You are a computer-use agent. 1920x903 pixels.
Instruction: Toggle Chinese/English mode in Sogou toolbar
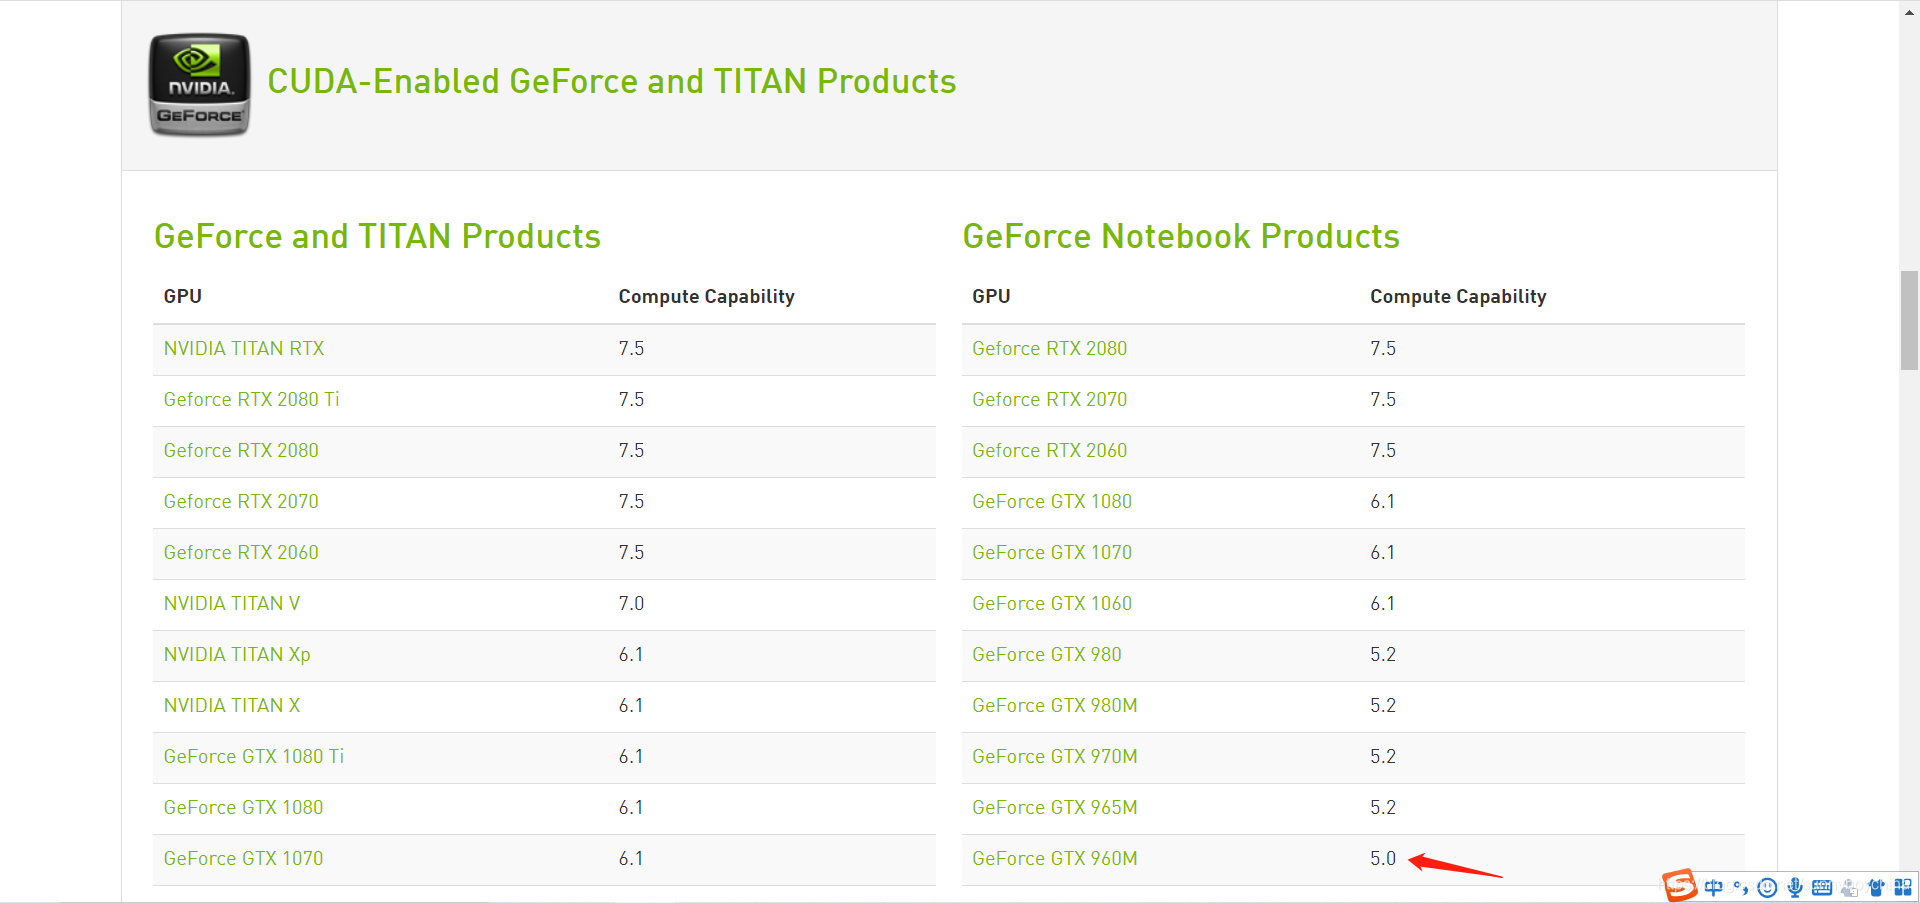(1714, 887)
